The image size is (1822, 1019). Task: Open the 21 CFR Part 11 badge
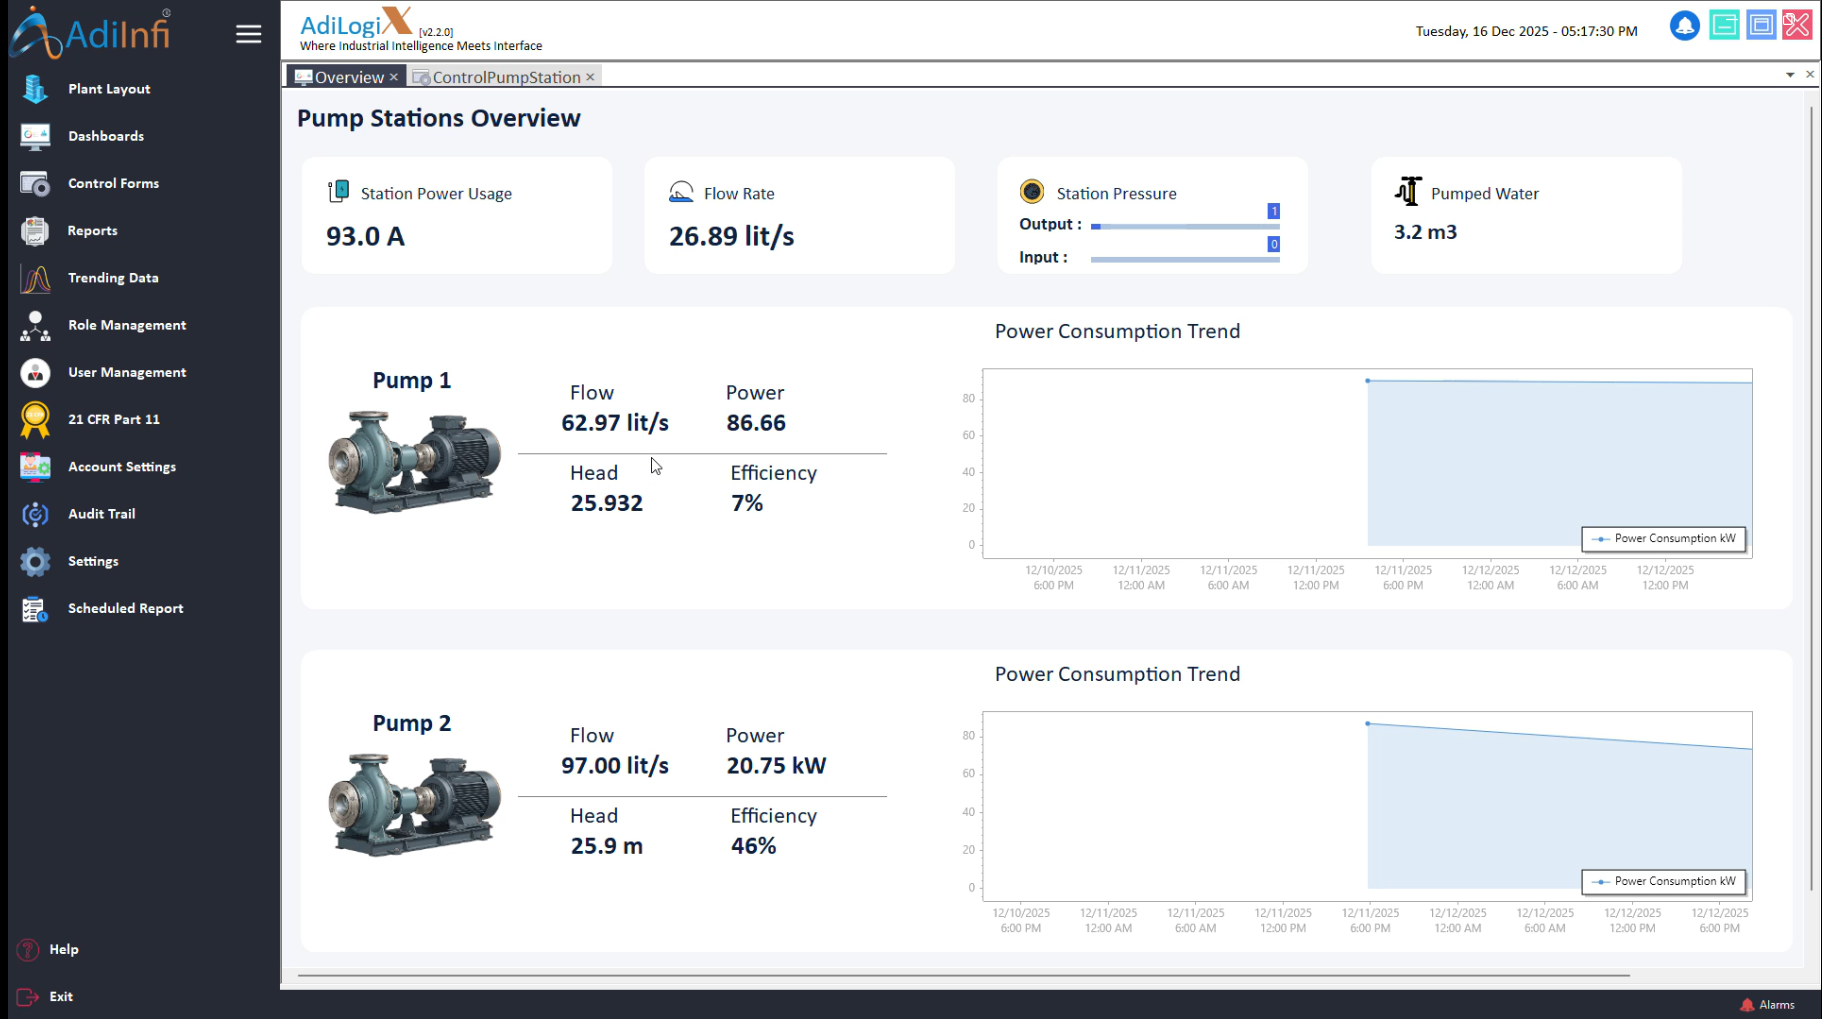(x=35, y=420)
